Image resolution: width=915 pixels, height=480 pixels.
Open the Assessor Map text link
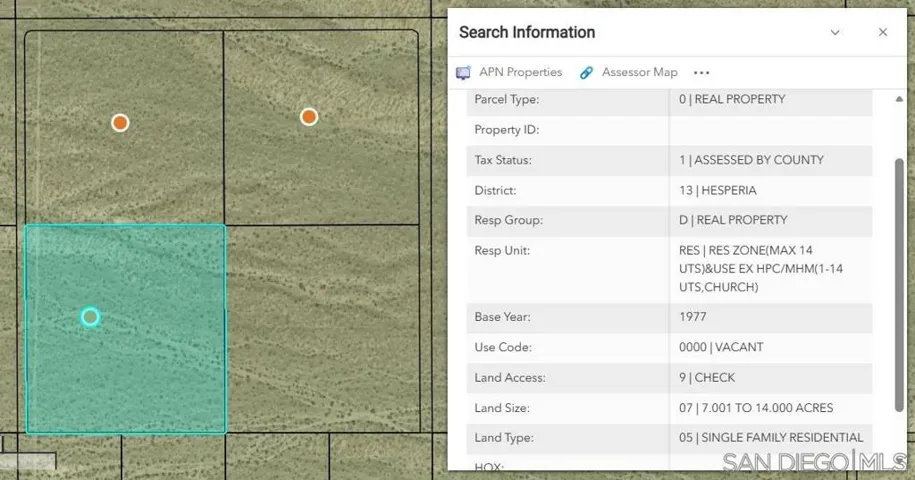click(x=639, y=73)
